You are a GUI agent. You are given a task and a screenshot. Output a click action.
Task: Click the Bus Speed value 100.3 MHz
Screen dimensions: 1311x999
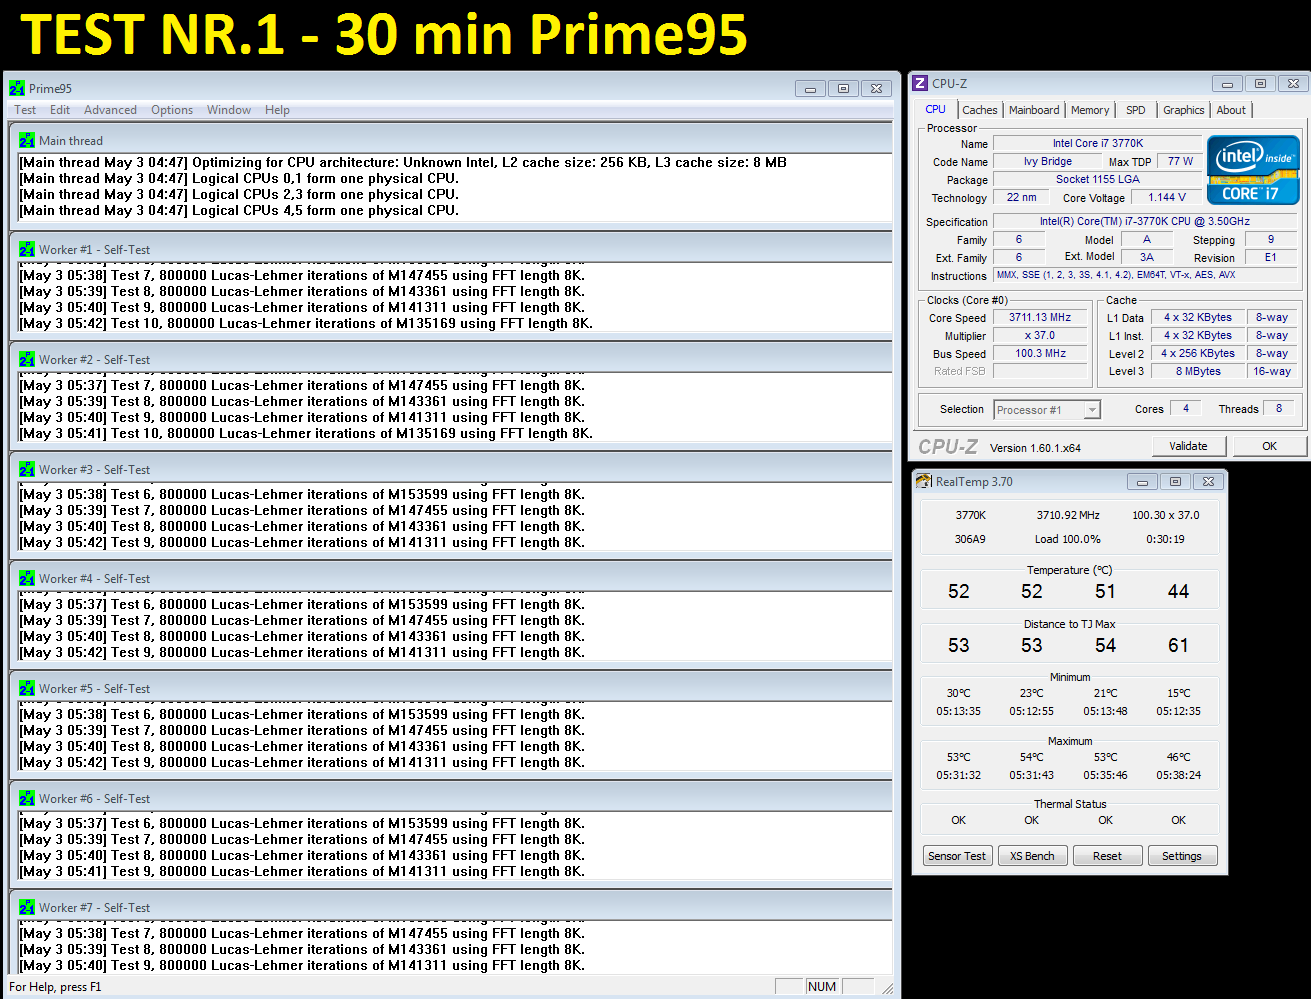(1040, 353)
